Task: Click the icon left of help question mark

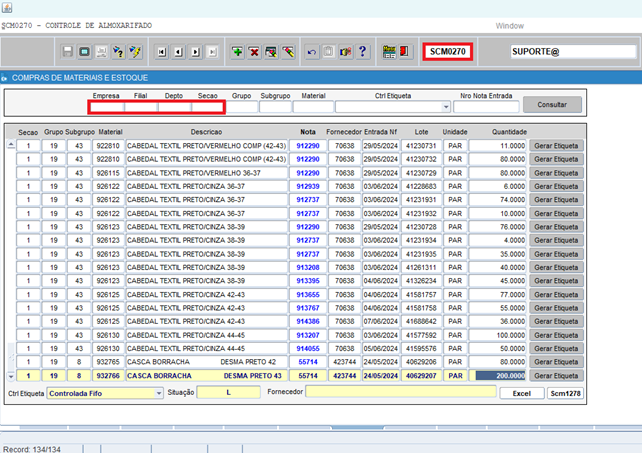Action: pos(346,52)
